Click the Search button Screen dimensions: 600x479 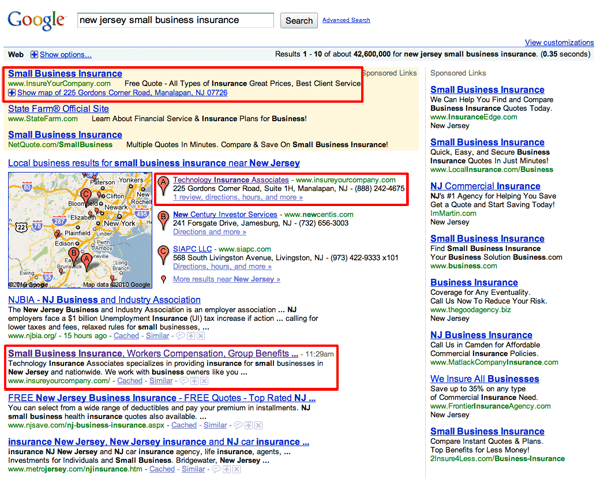299,21
